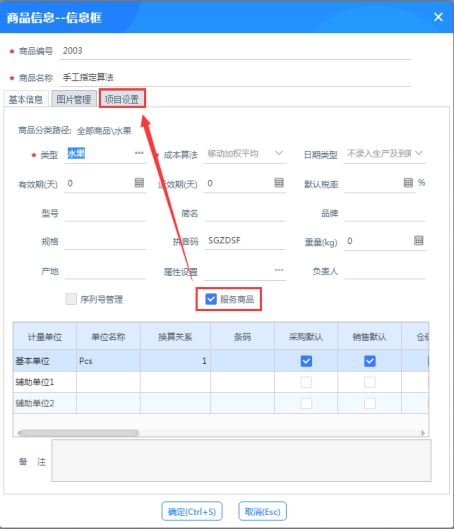Image resolution: width=454 pixels, height=530 pixels.
Task: Click ellipsis button in 属性设置 field
Action: [279, 270]
